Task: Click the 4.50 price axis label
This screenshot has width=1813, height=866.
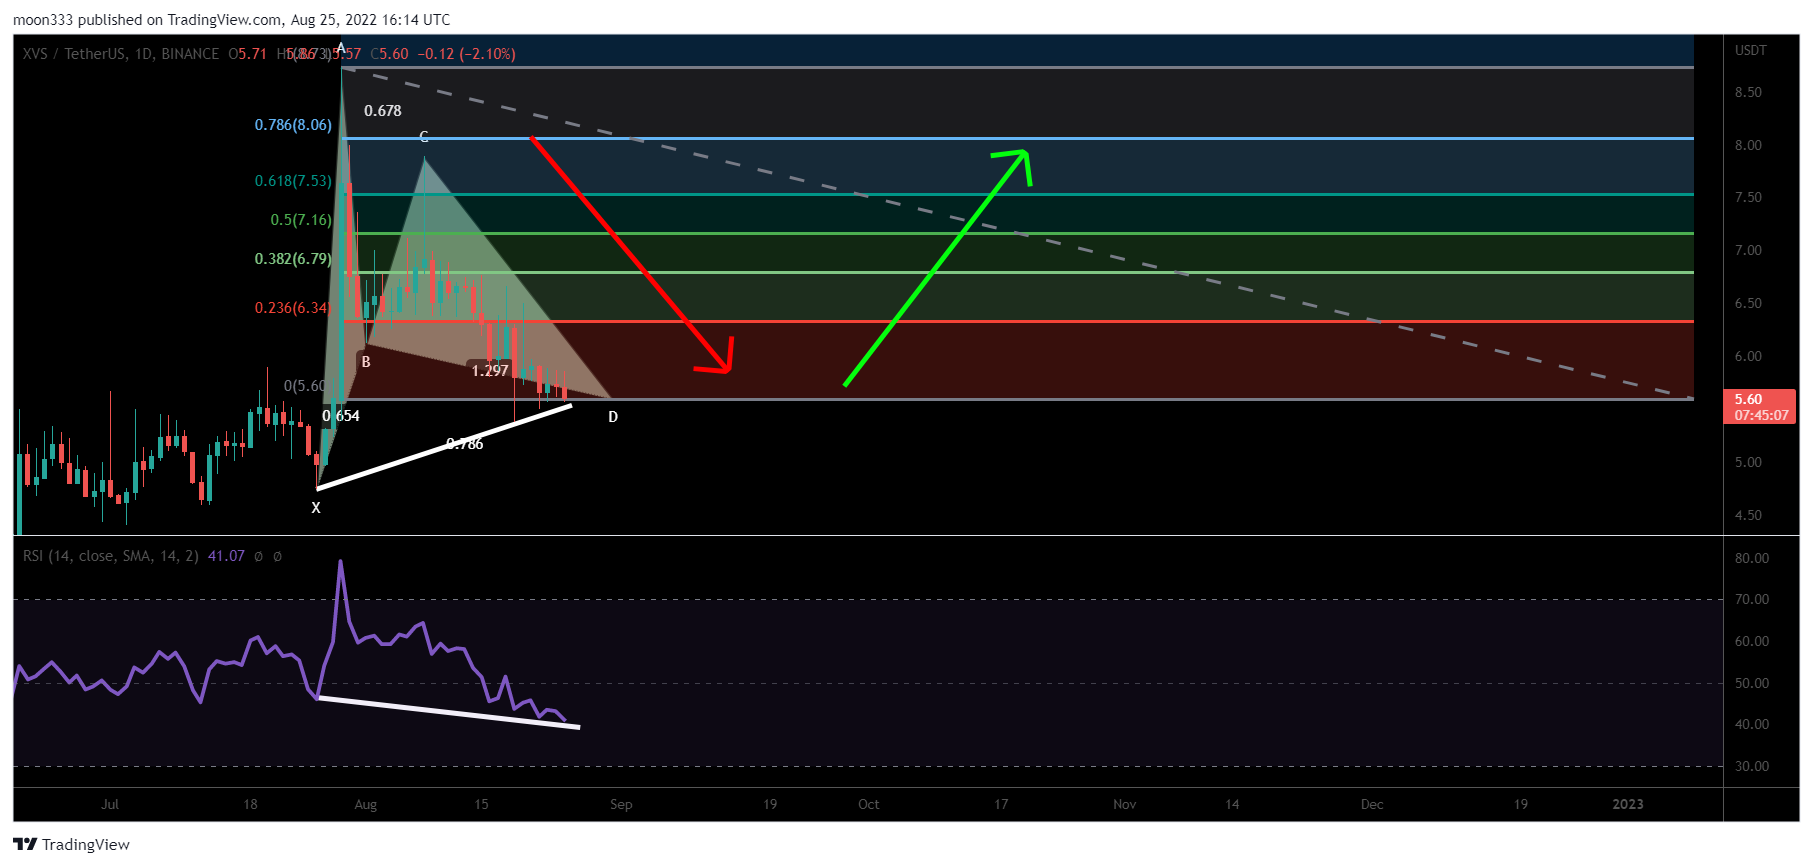Action: point(1749,516)
